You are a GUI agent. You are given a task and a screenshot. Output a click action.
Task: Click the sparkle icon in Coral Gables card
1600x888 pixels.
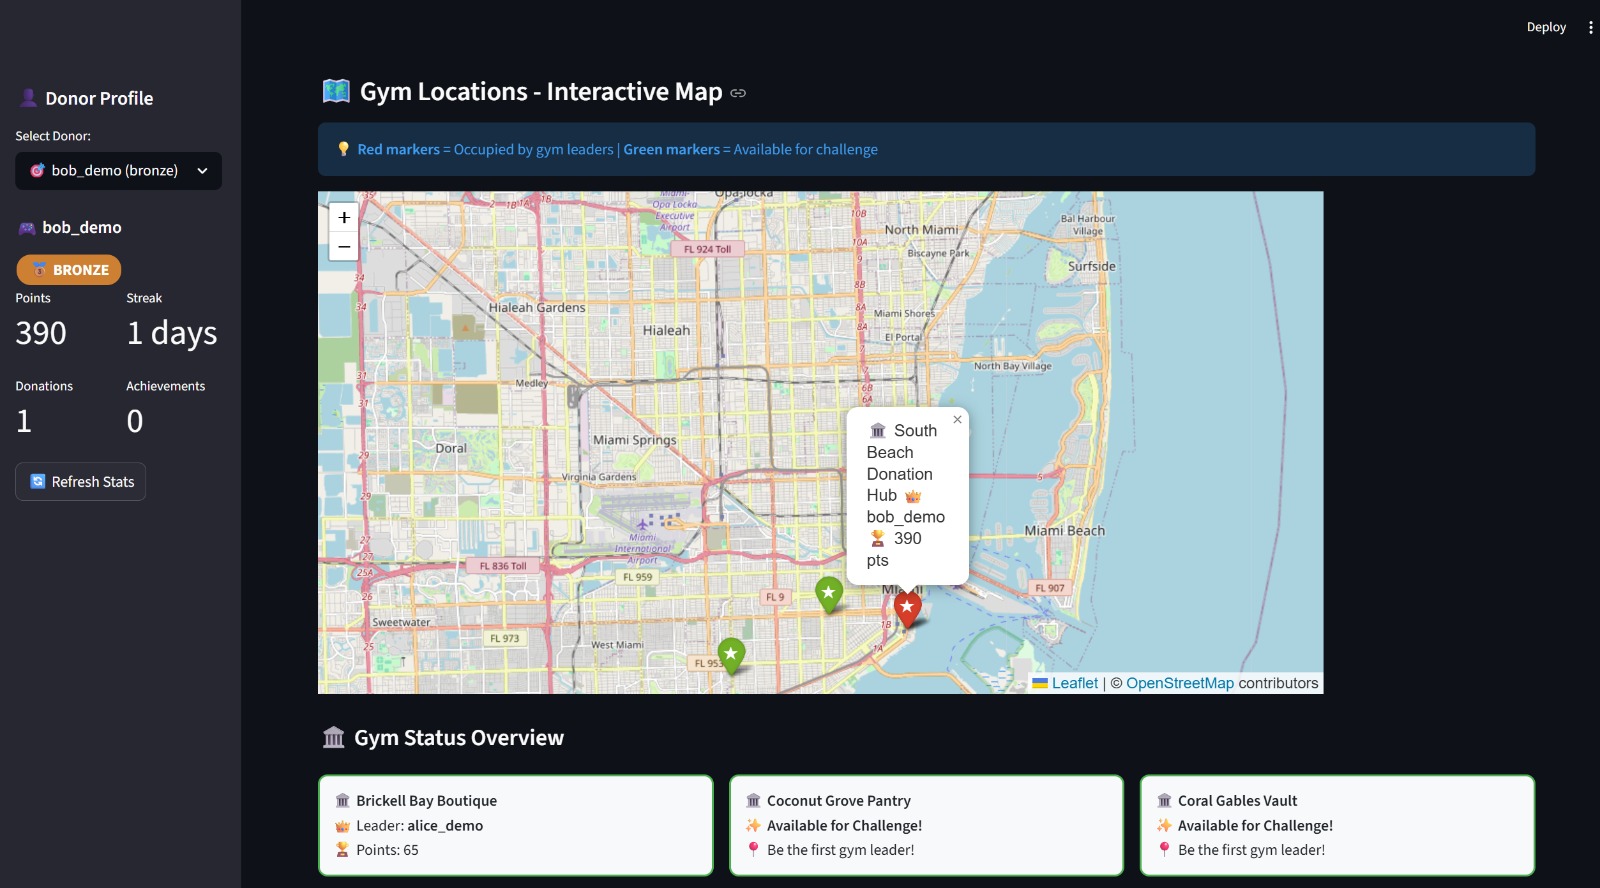(1164, 826)
